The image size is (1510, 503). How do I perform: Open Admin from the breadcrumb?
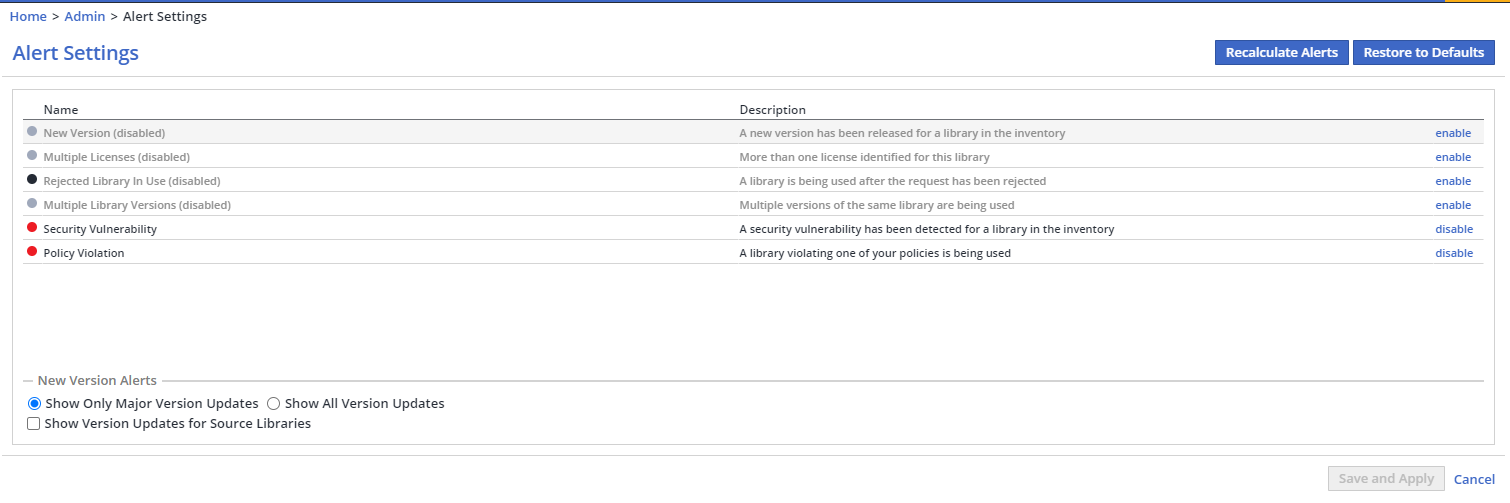(x=85, y=16)
